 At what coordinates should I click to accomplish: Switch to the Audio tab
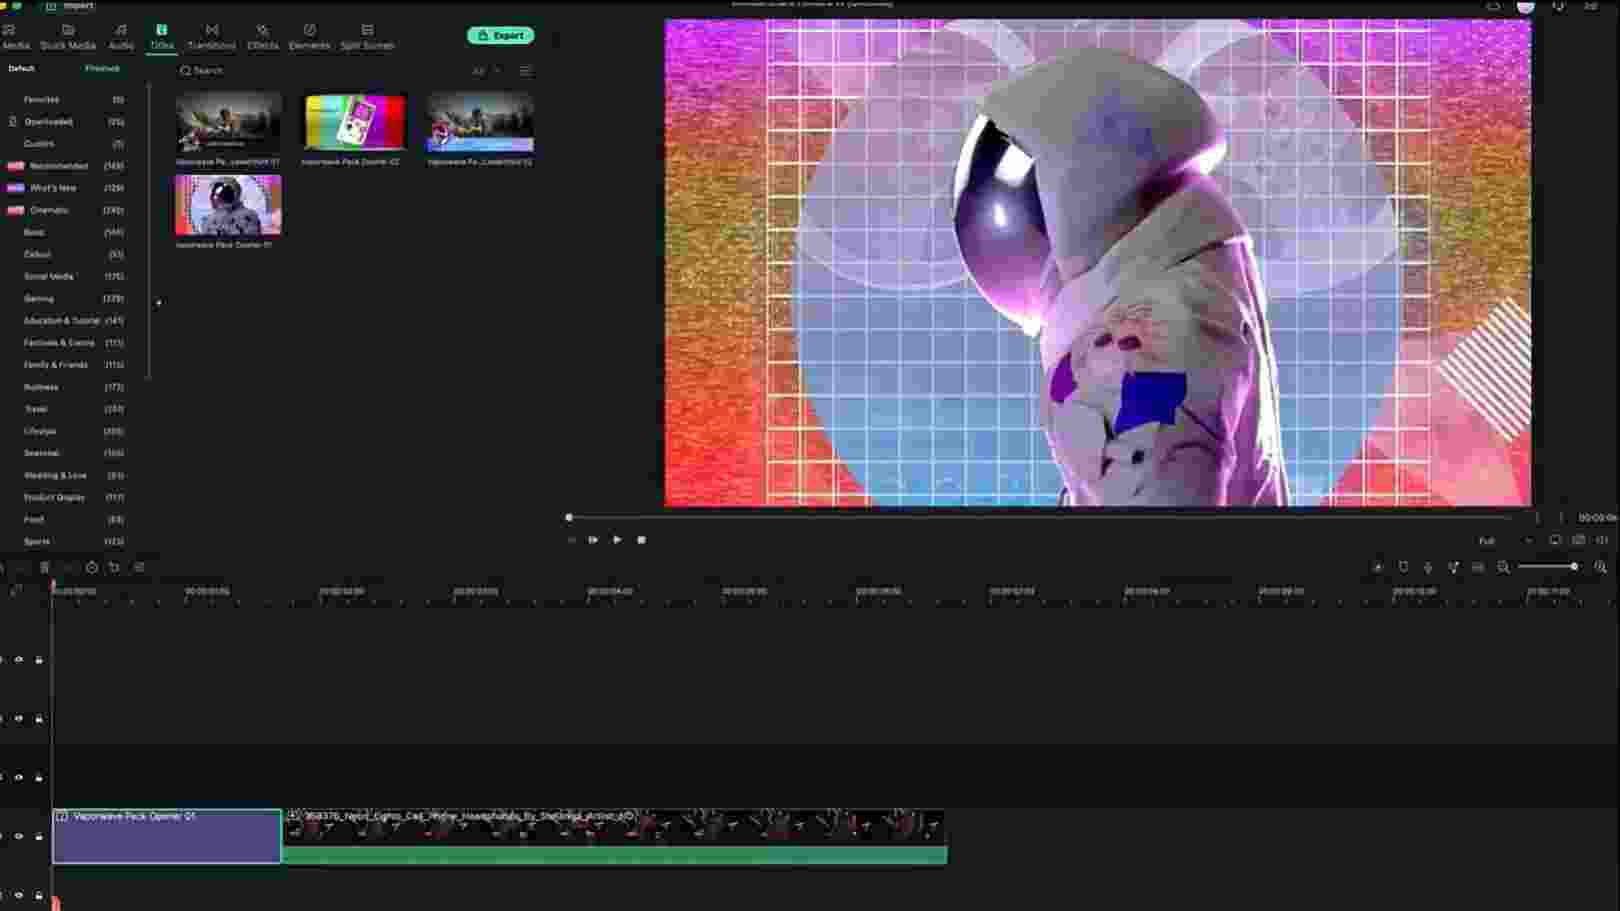(121, 37)
